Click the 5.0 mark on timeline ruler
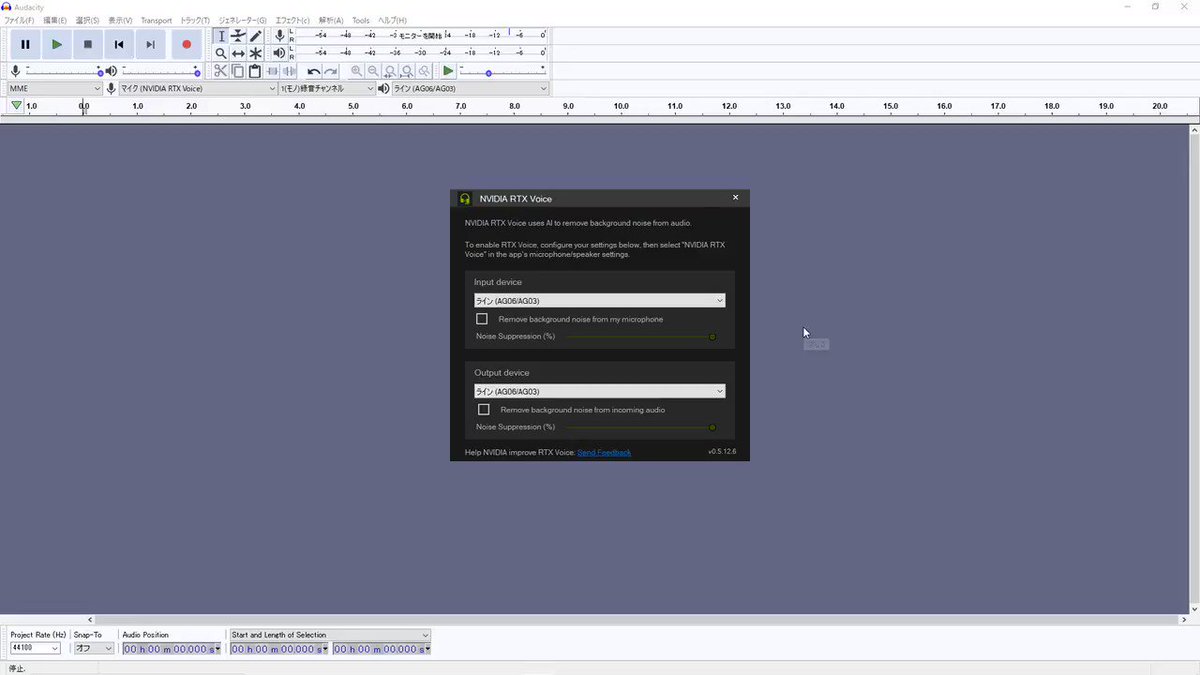Screen dimensions: 1200x675 (x=353, y=106)
